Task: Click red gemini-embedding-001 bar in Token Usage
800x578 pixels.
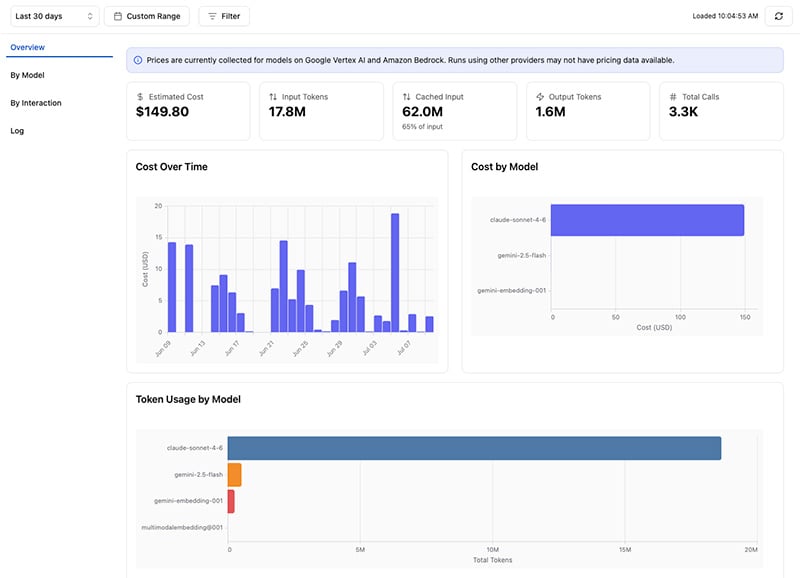Action: pyautogui.click(x=231, y=501)
